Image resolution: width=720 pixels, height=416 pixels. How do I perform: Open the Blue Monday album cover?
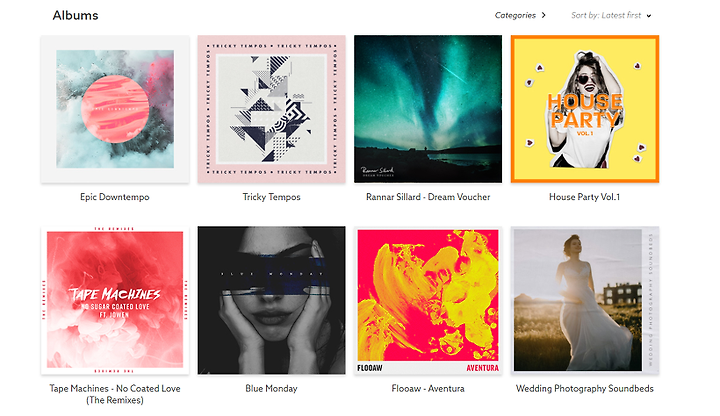[x=271, y=300]
